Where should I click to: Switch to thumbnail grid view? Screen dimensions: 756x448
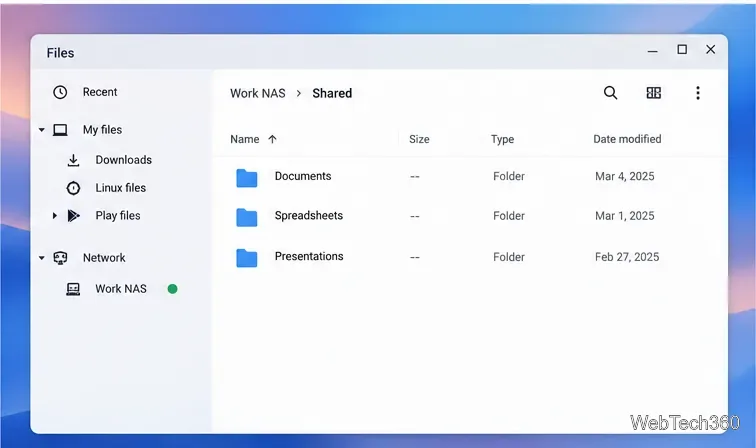point(653,93)
